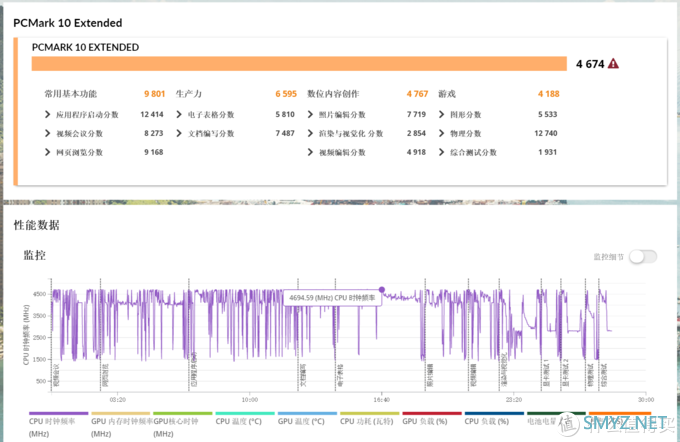Expand the 渲染与视觉化 分数 row
The width and height of the screenshot is (680, 442).
click(310, 133)
